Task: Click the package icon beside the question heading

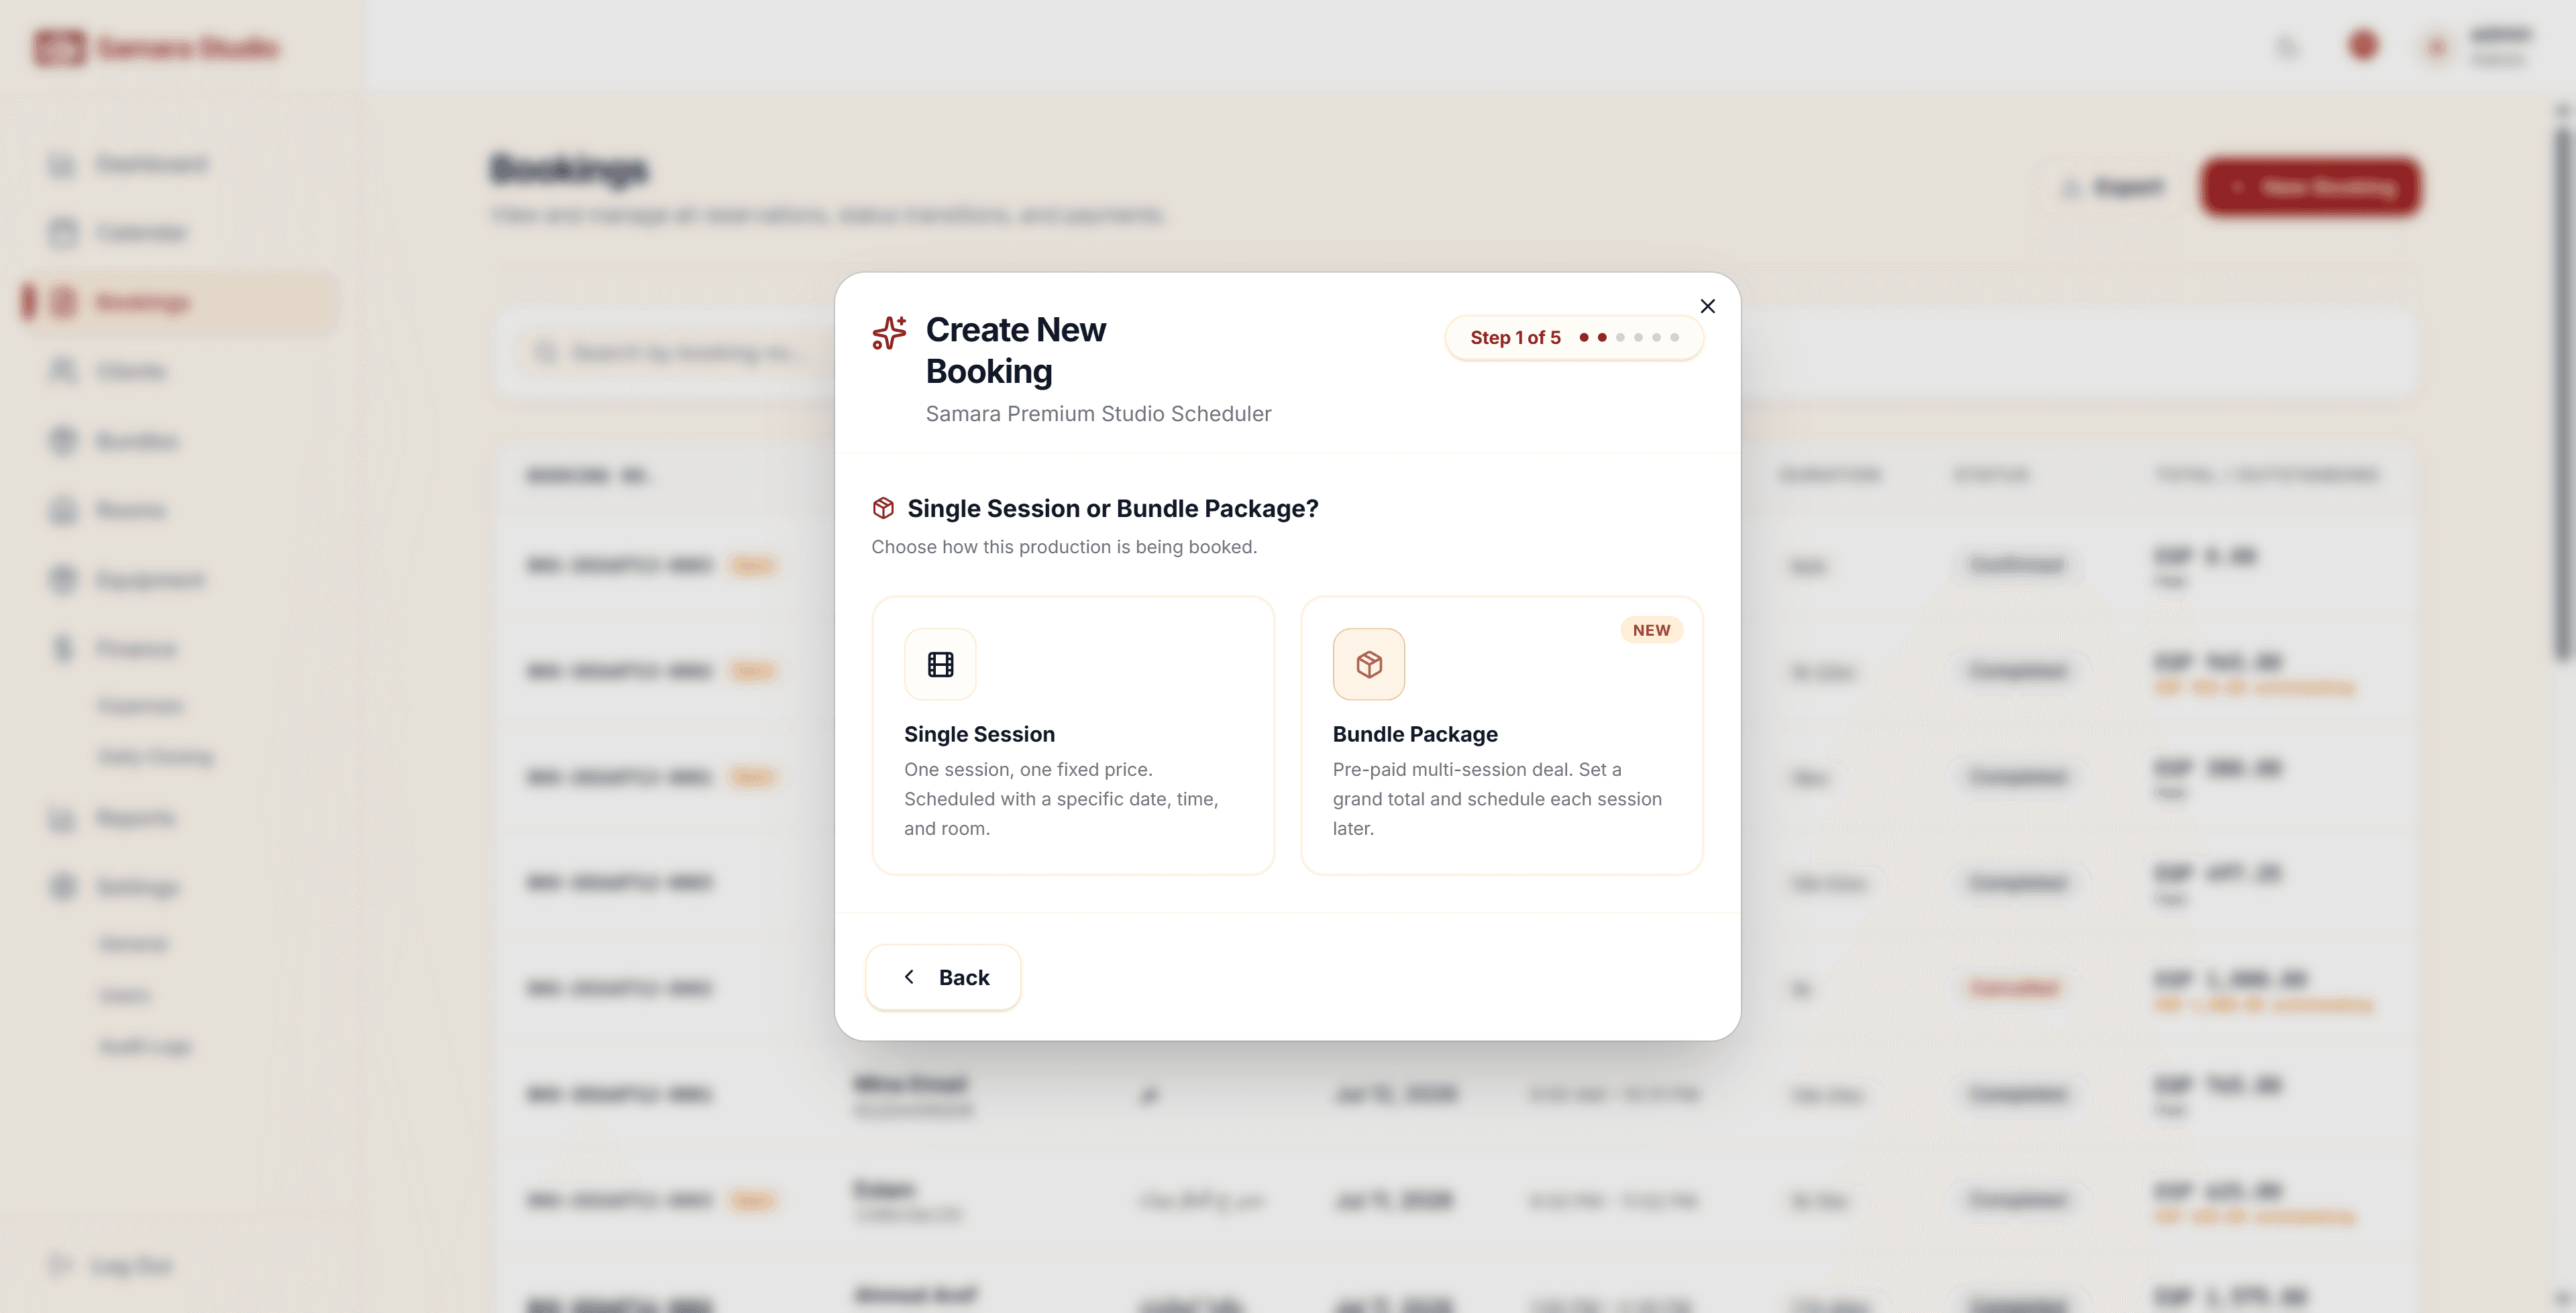Action: tap(883, 508)
